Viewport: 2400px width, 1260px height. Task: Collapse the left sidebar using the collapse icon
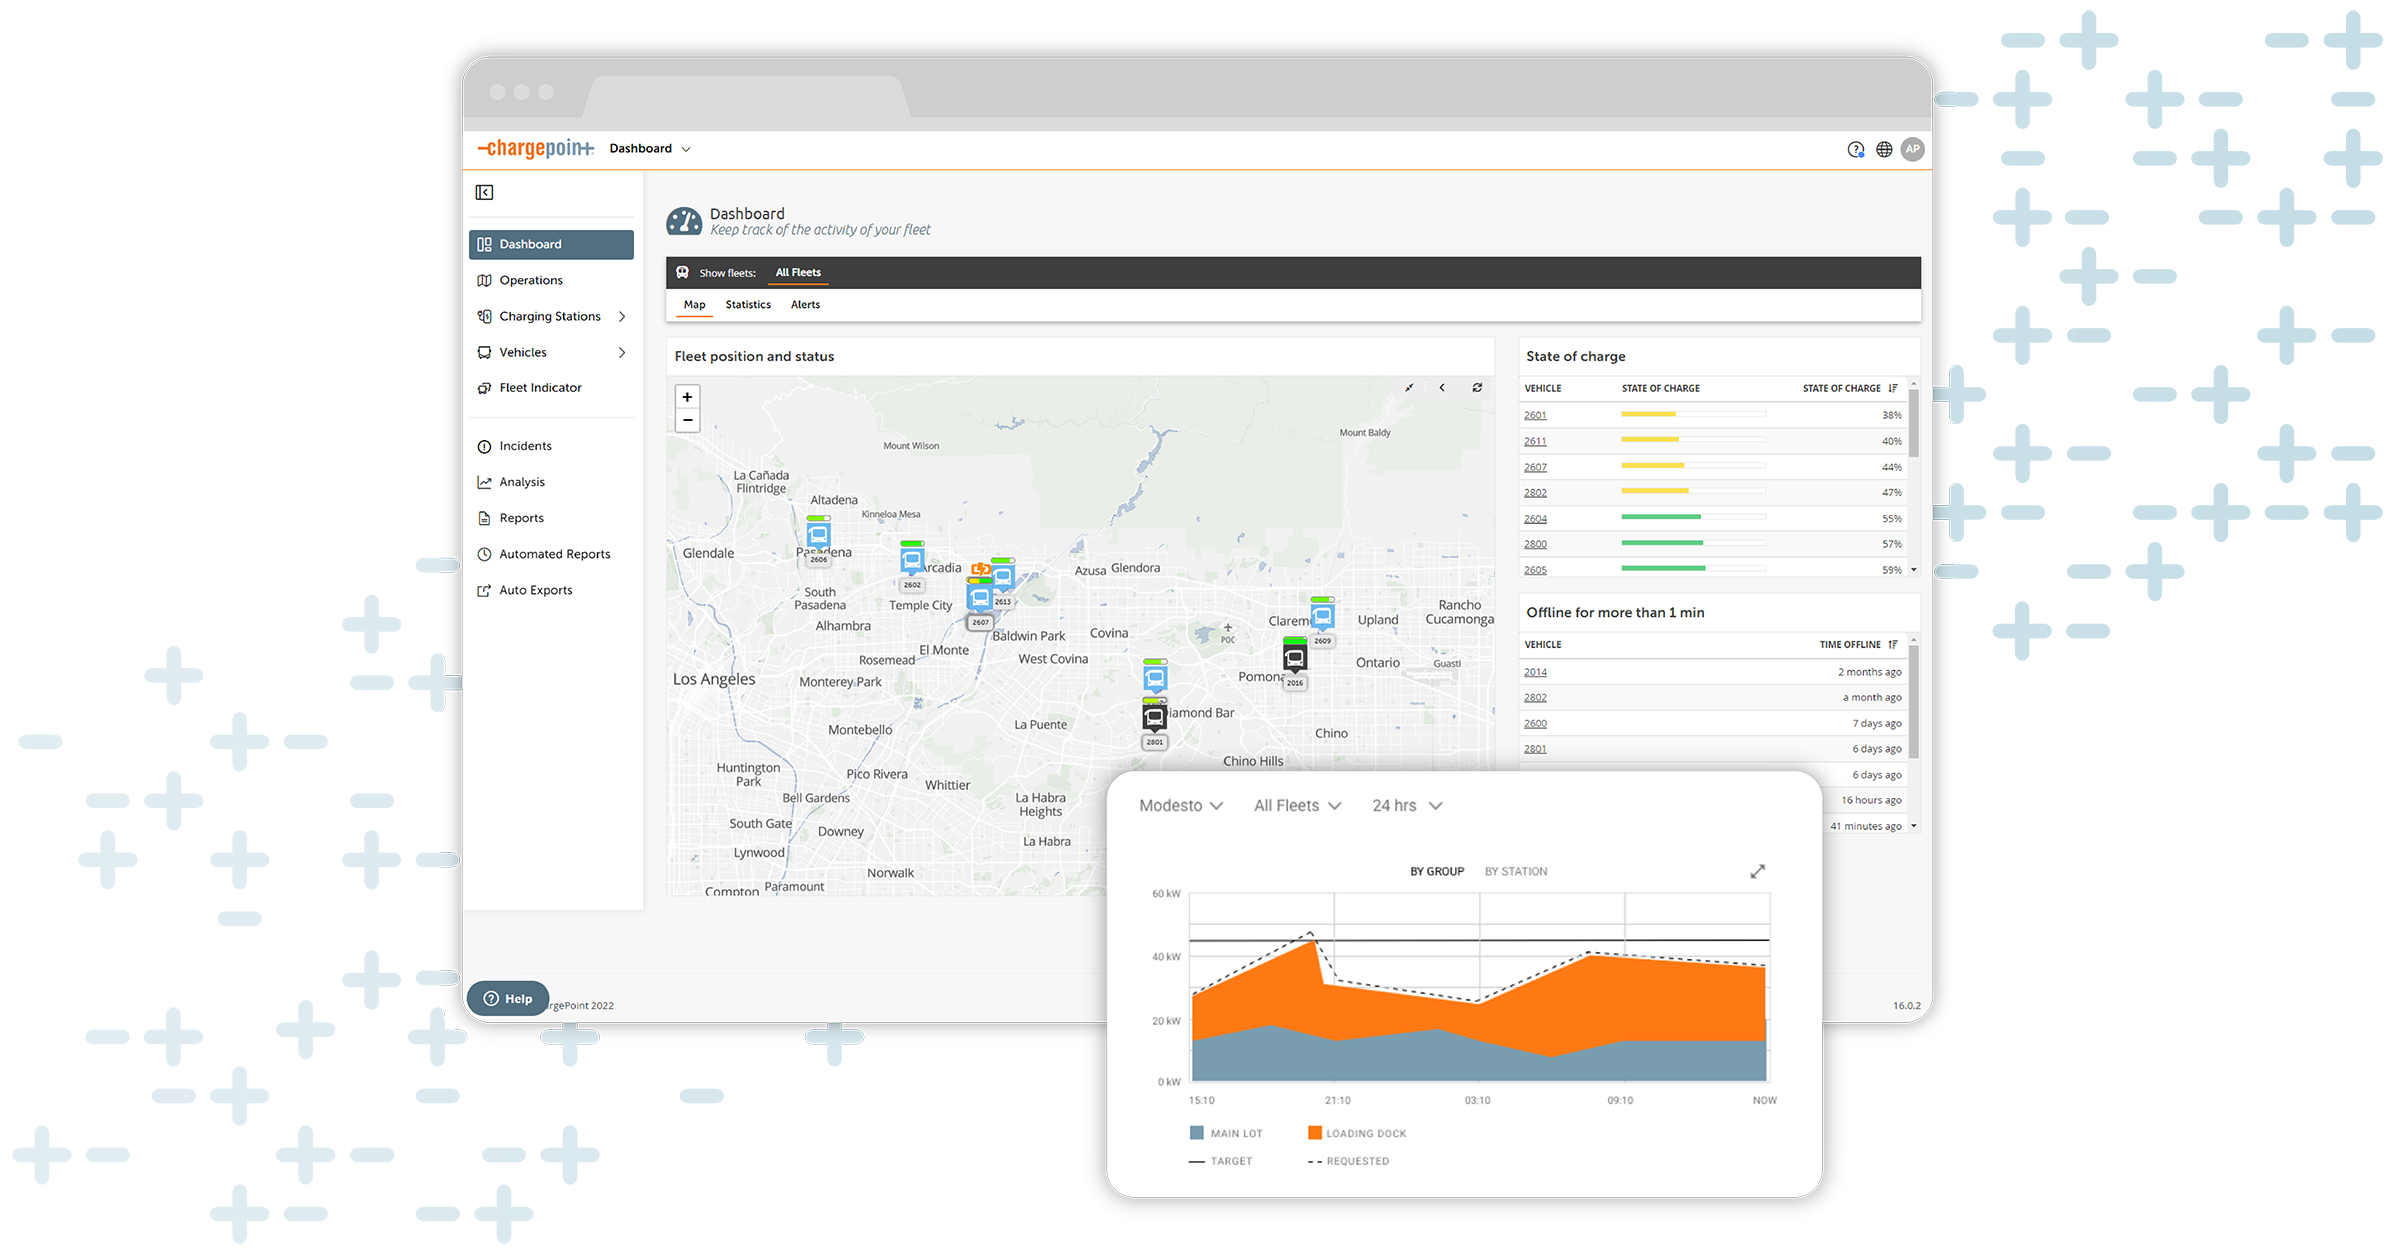click(x=484, y=192)
